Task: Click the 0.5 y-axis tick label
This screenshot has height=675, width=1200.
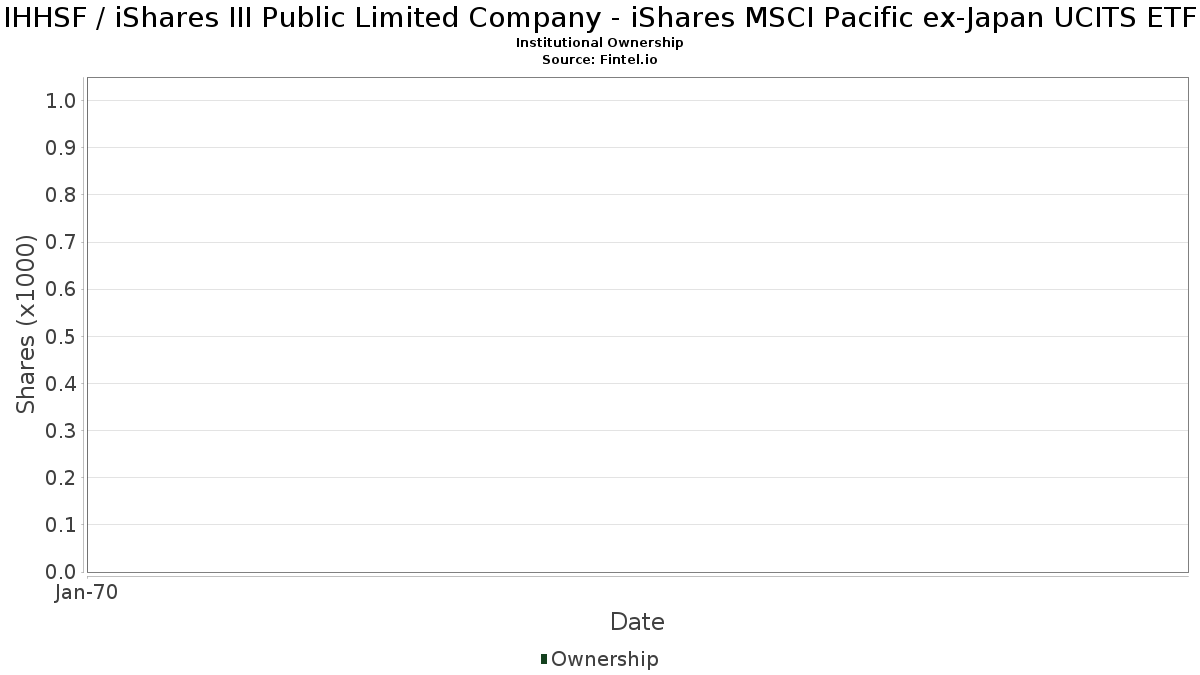Action: 61,336
